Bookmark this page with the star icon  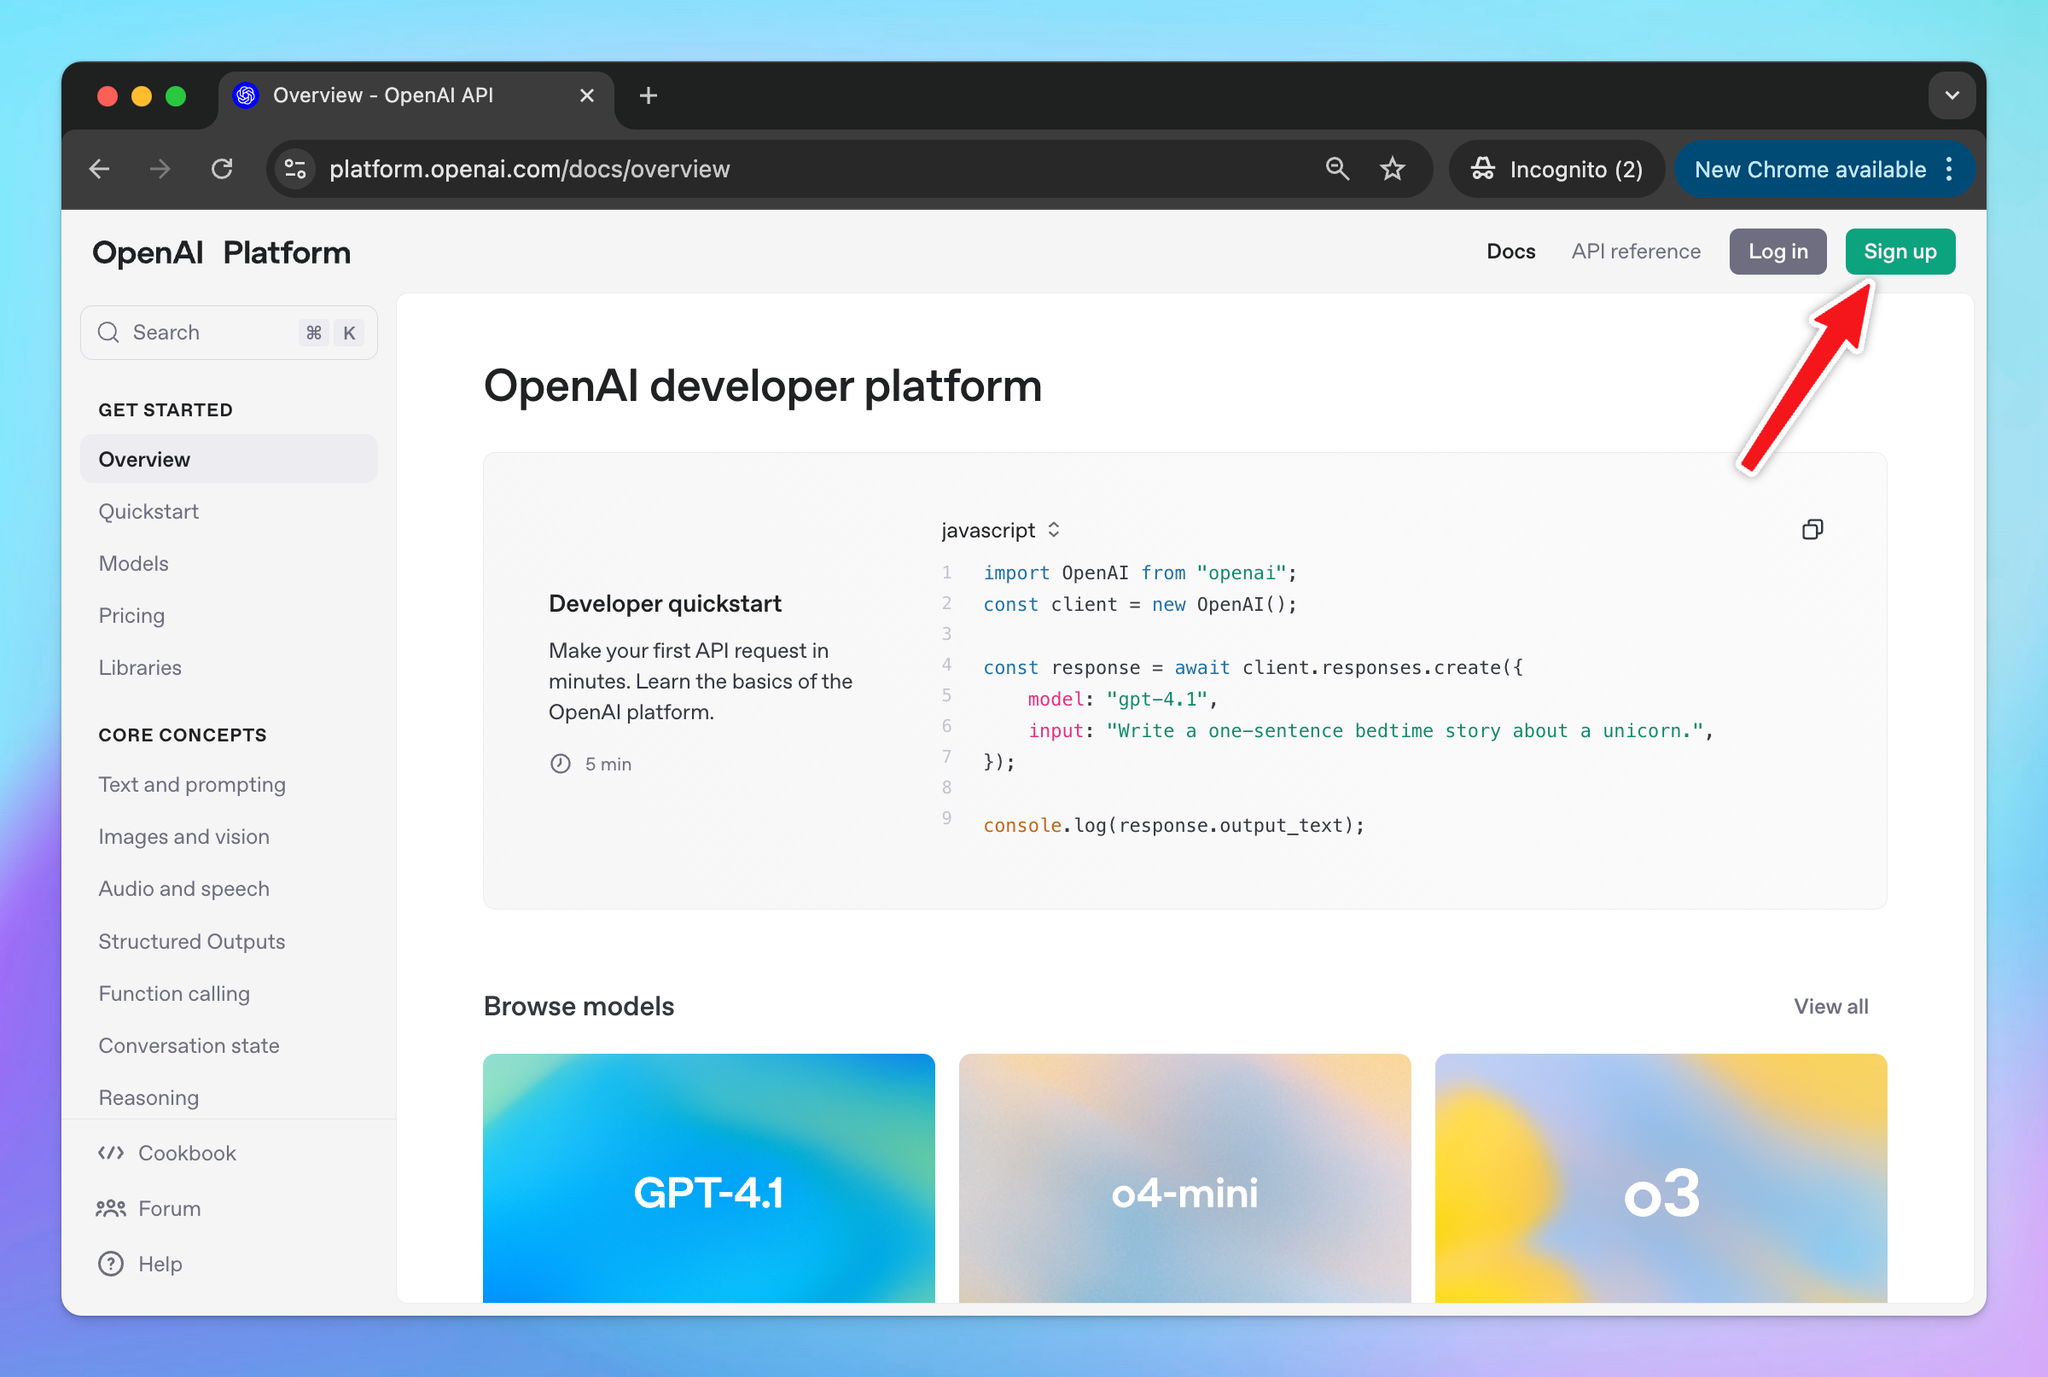tap(1392, 168)
